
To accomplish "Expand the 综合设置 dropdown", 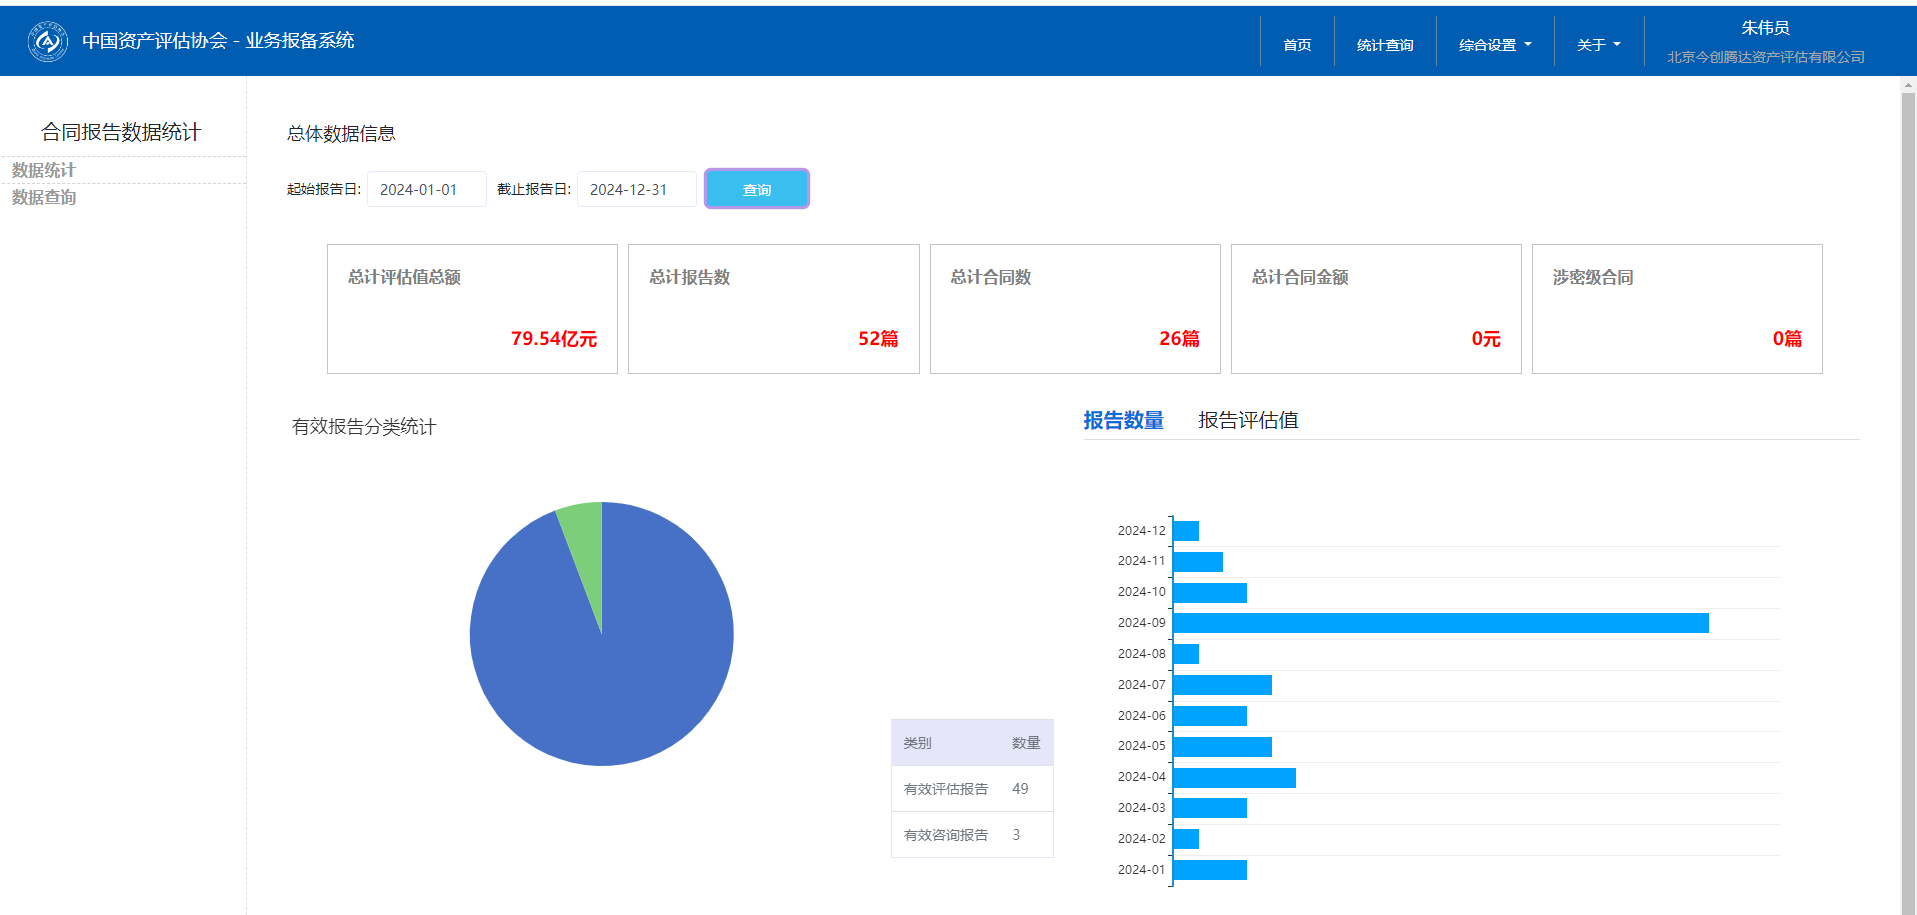I will coord(1494,45).
